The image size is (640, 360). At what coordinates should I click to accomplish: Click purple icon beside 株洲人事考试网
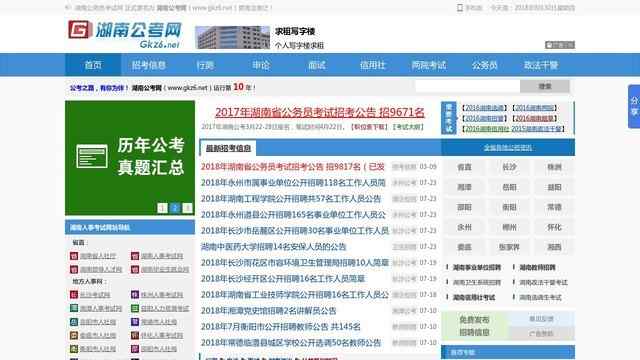(x=135, y=295)
